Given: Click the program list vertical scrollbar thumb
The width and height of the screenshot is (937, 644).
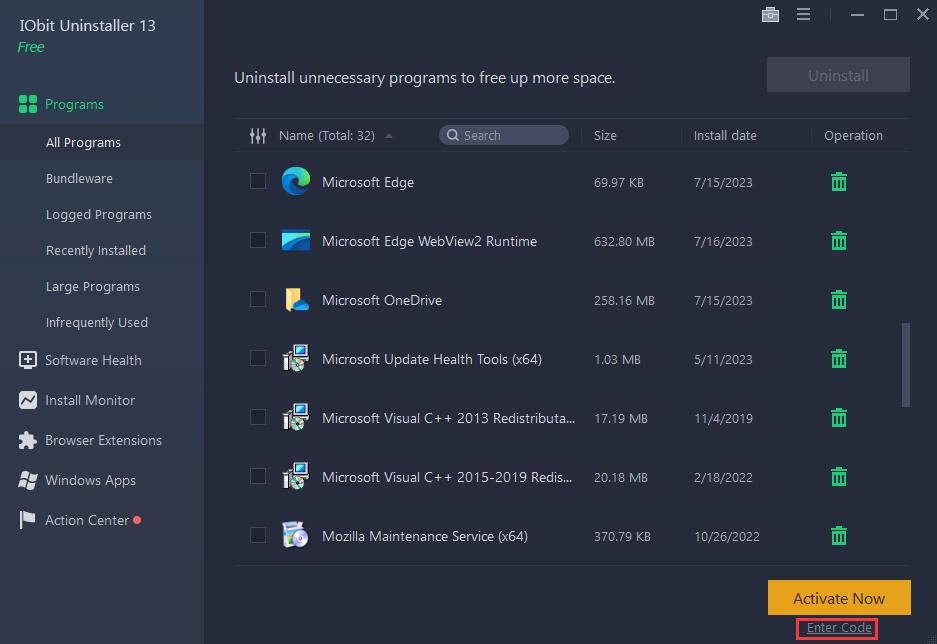Looking at the screenshot, I should pyautogui.click(x=906, y=365).
